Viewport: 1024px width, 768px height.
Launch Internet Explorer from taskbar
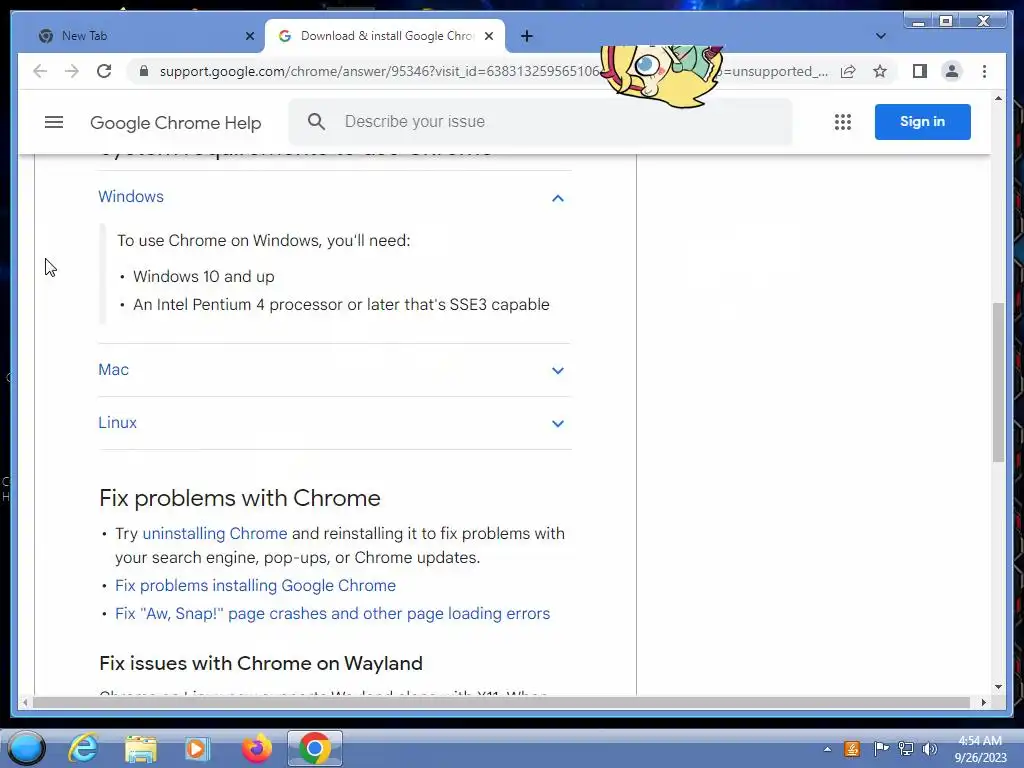[84, 748]
